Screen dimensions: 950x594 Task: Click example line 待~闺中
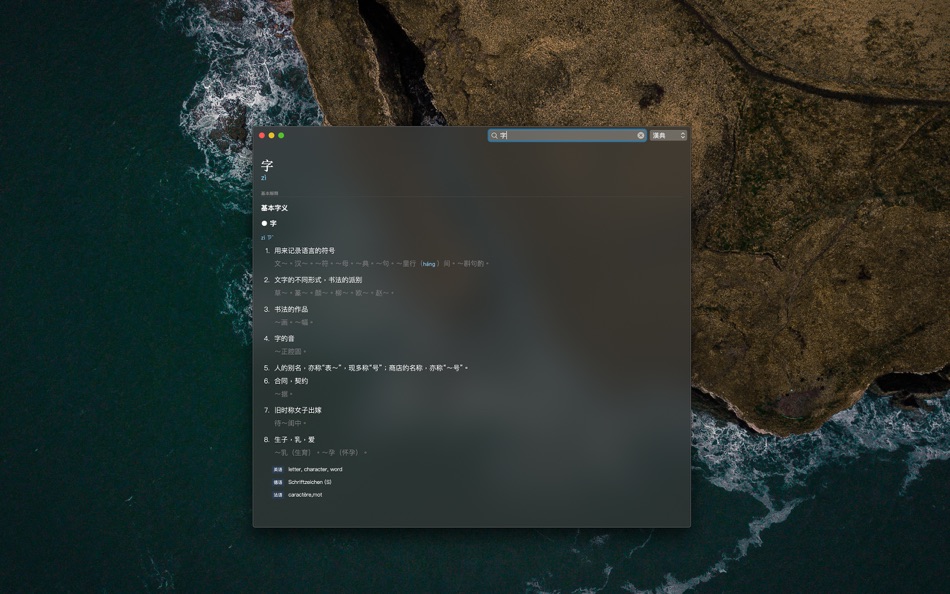(290, 423)
